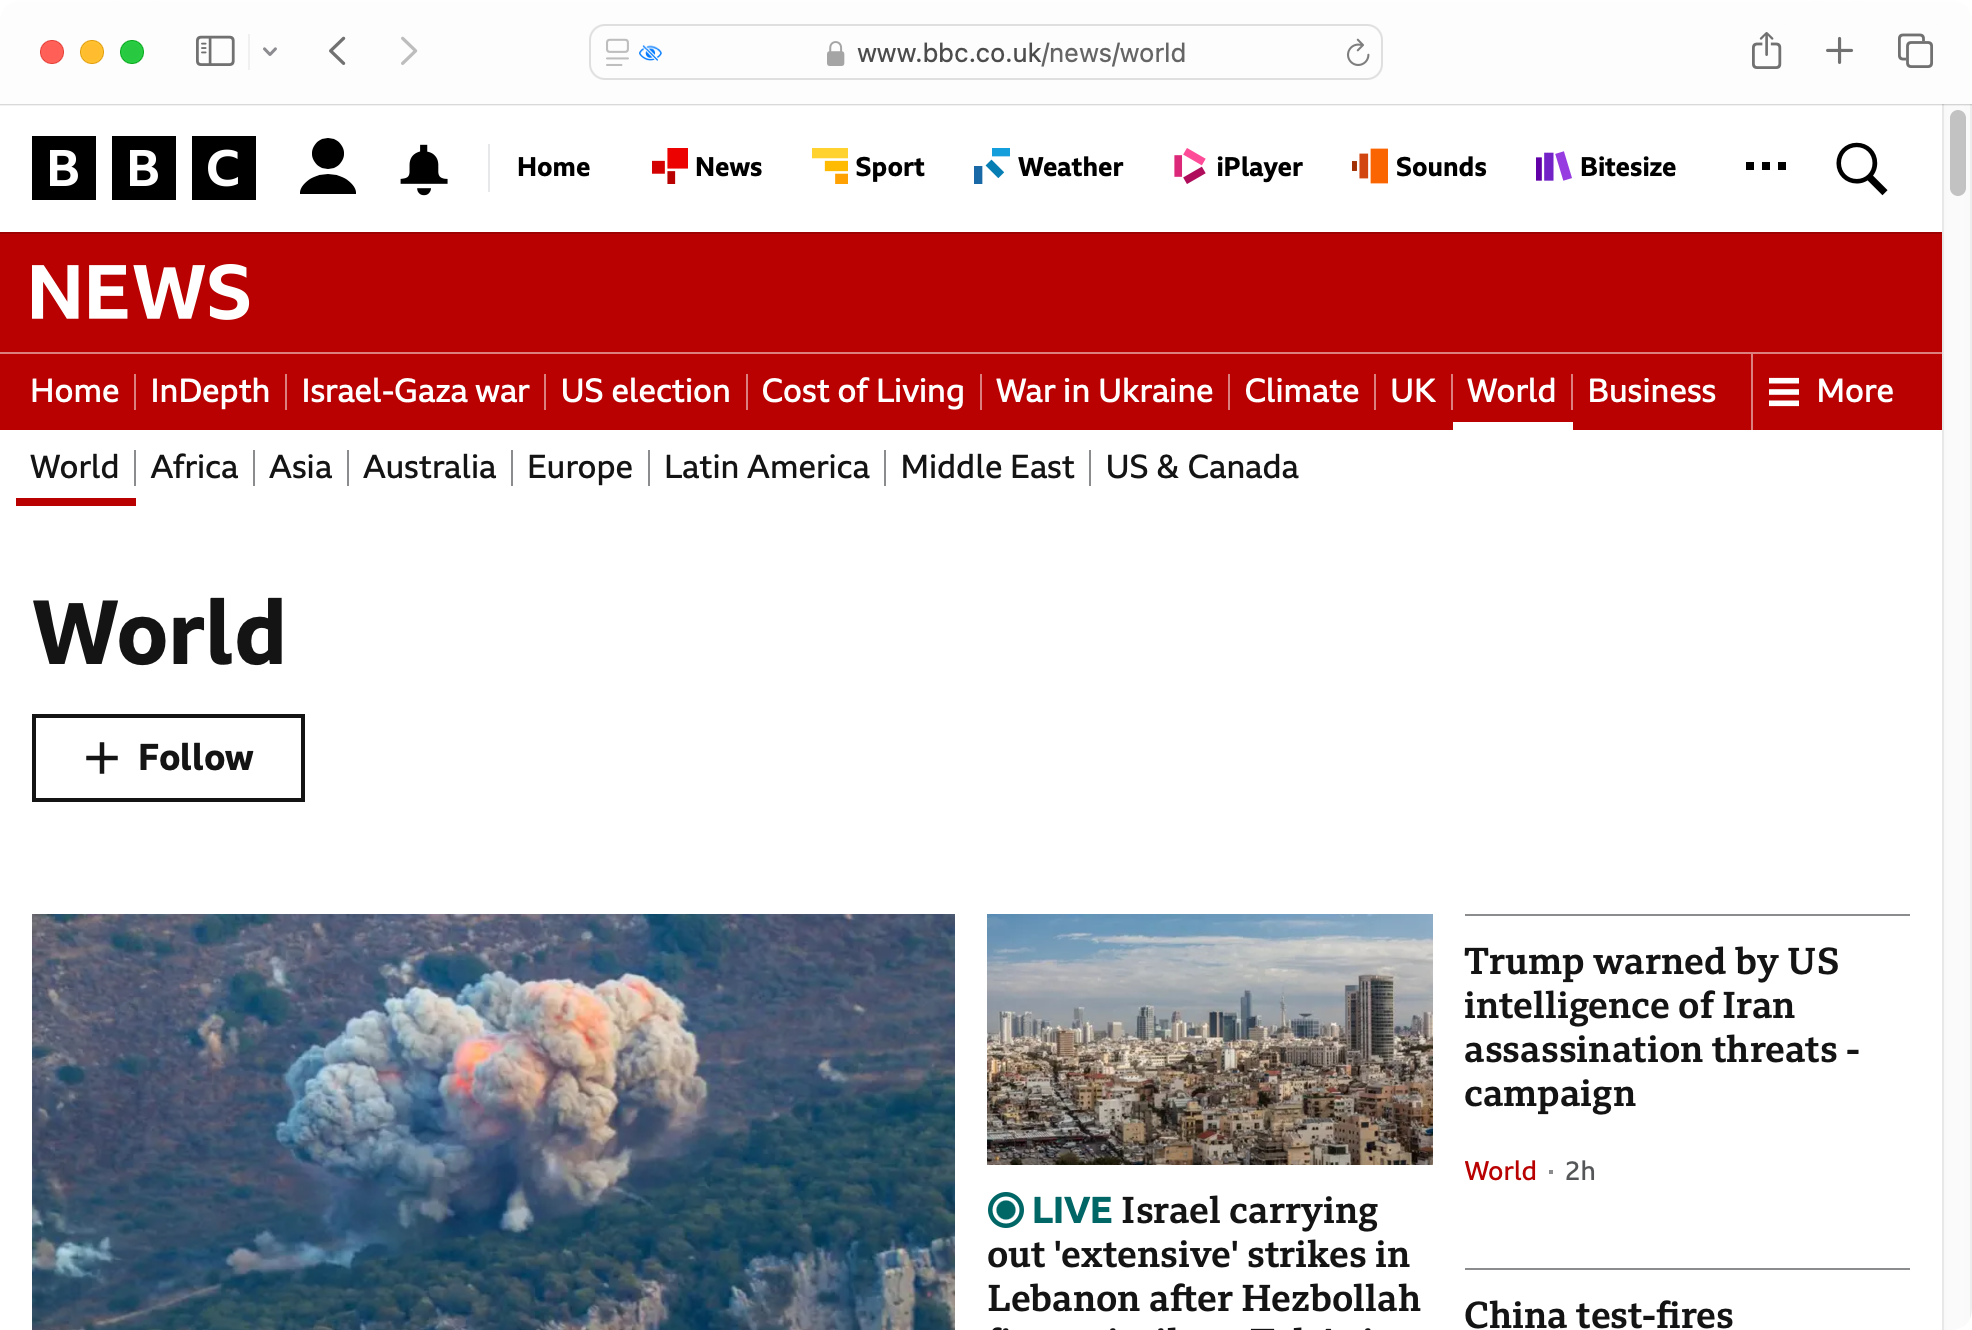
Task: Open the Israel-Gaza war section
Action: (x=414, y=390)
